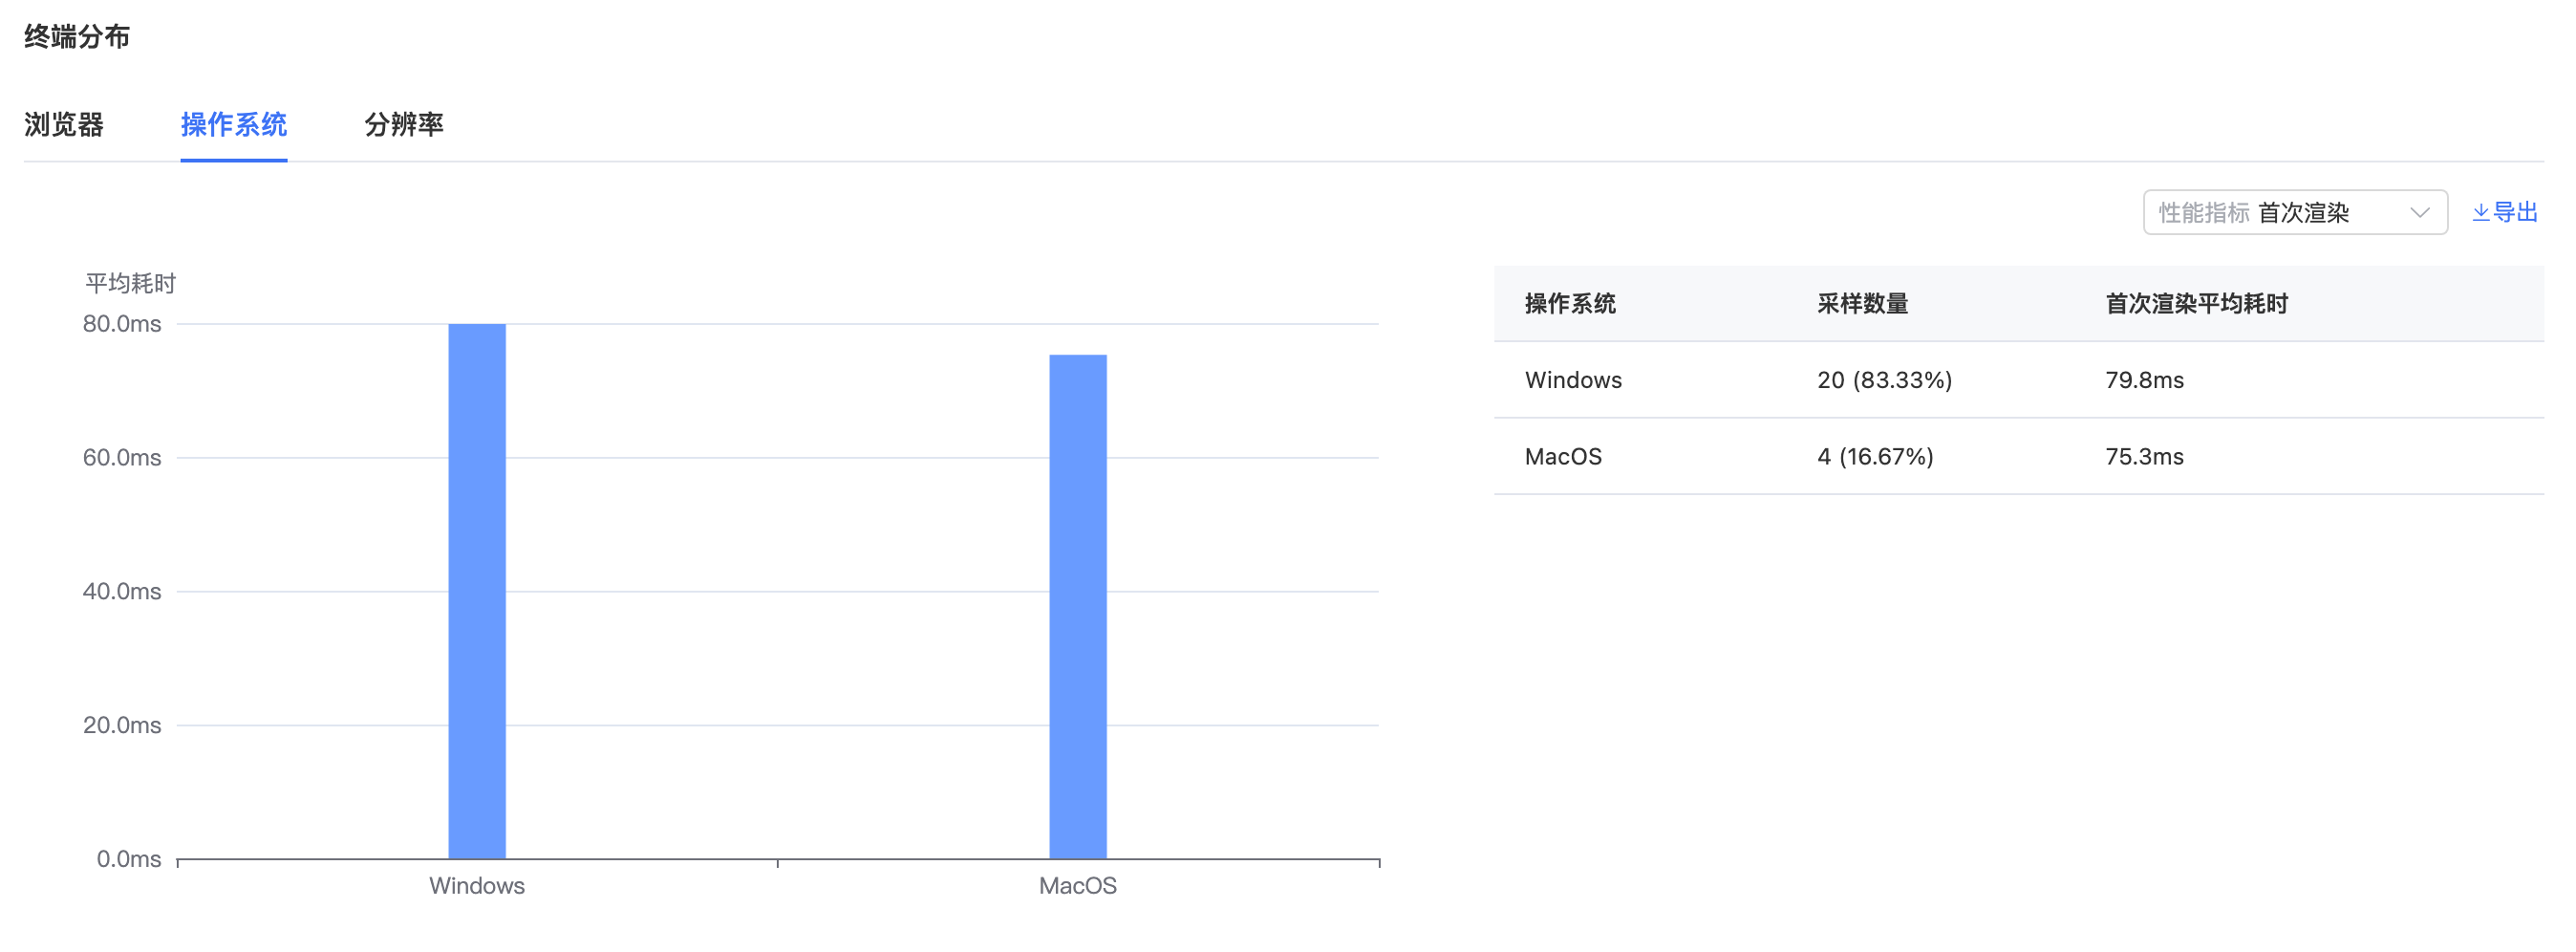Viewport: 2576px width, 952px height.
Task: Click the 操作系统 column header
Action: pyautogui.click(x=1570, y=303)
